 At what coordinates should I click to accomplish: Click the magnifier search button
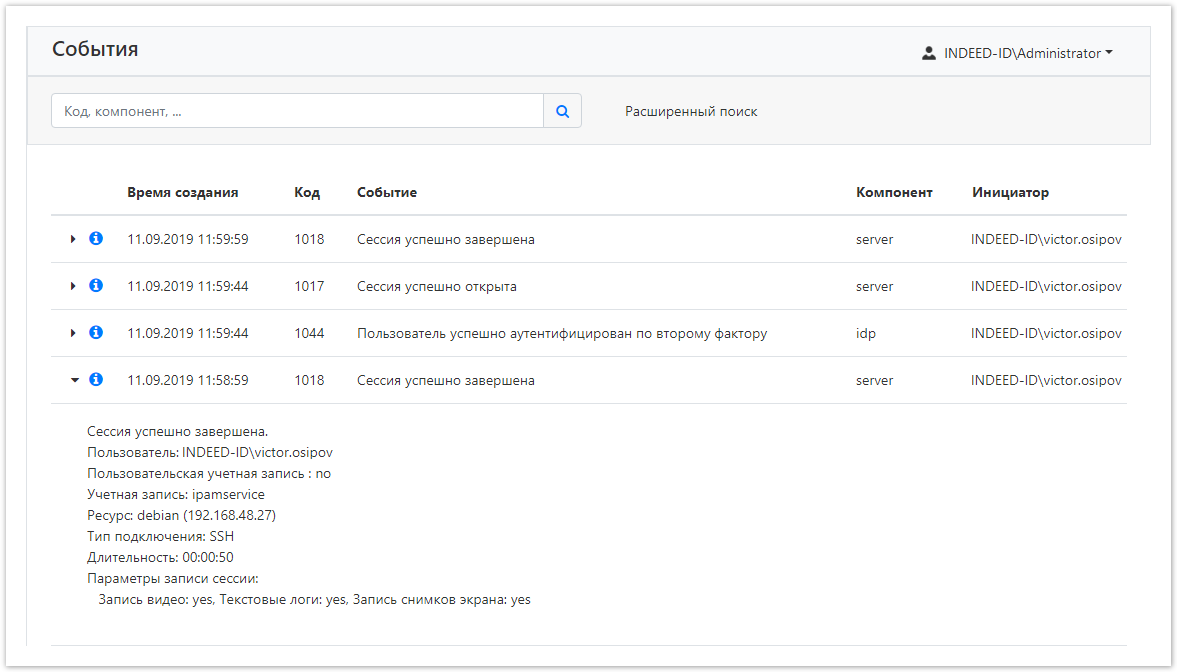tap(562, 111)
